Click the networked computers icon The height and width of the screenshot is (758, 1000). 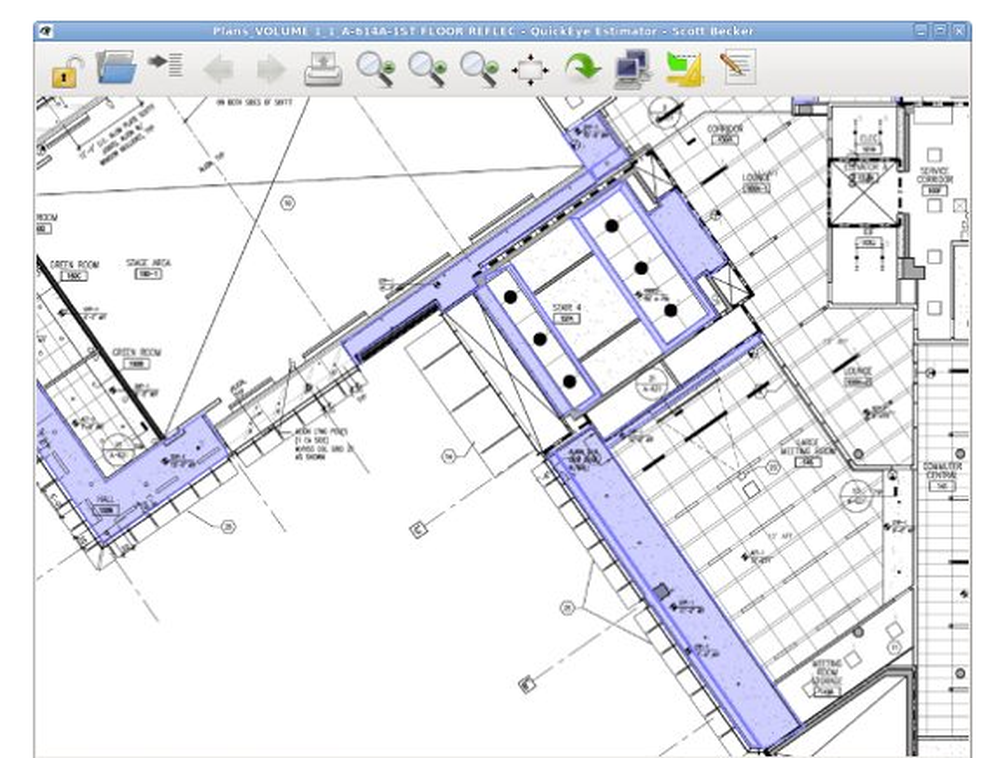coord(633,69)
